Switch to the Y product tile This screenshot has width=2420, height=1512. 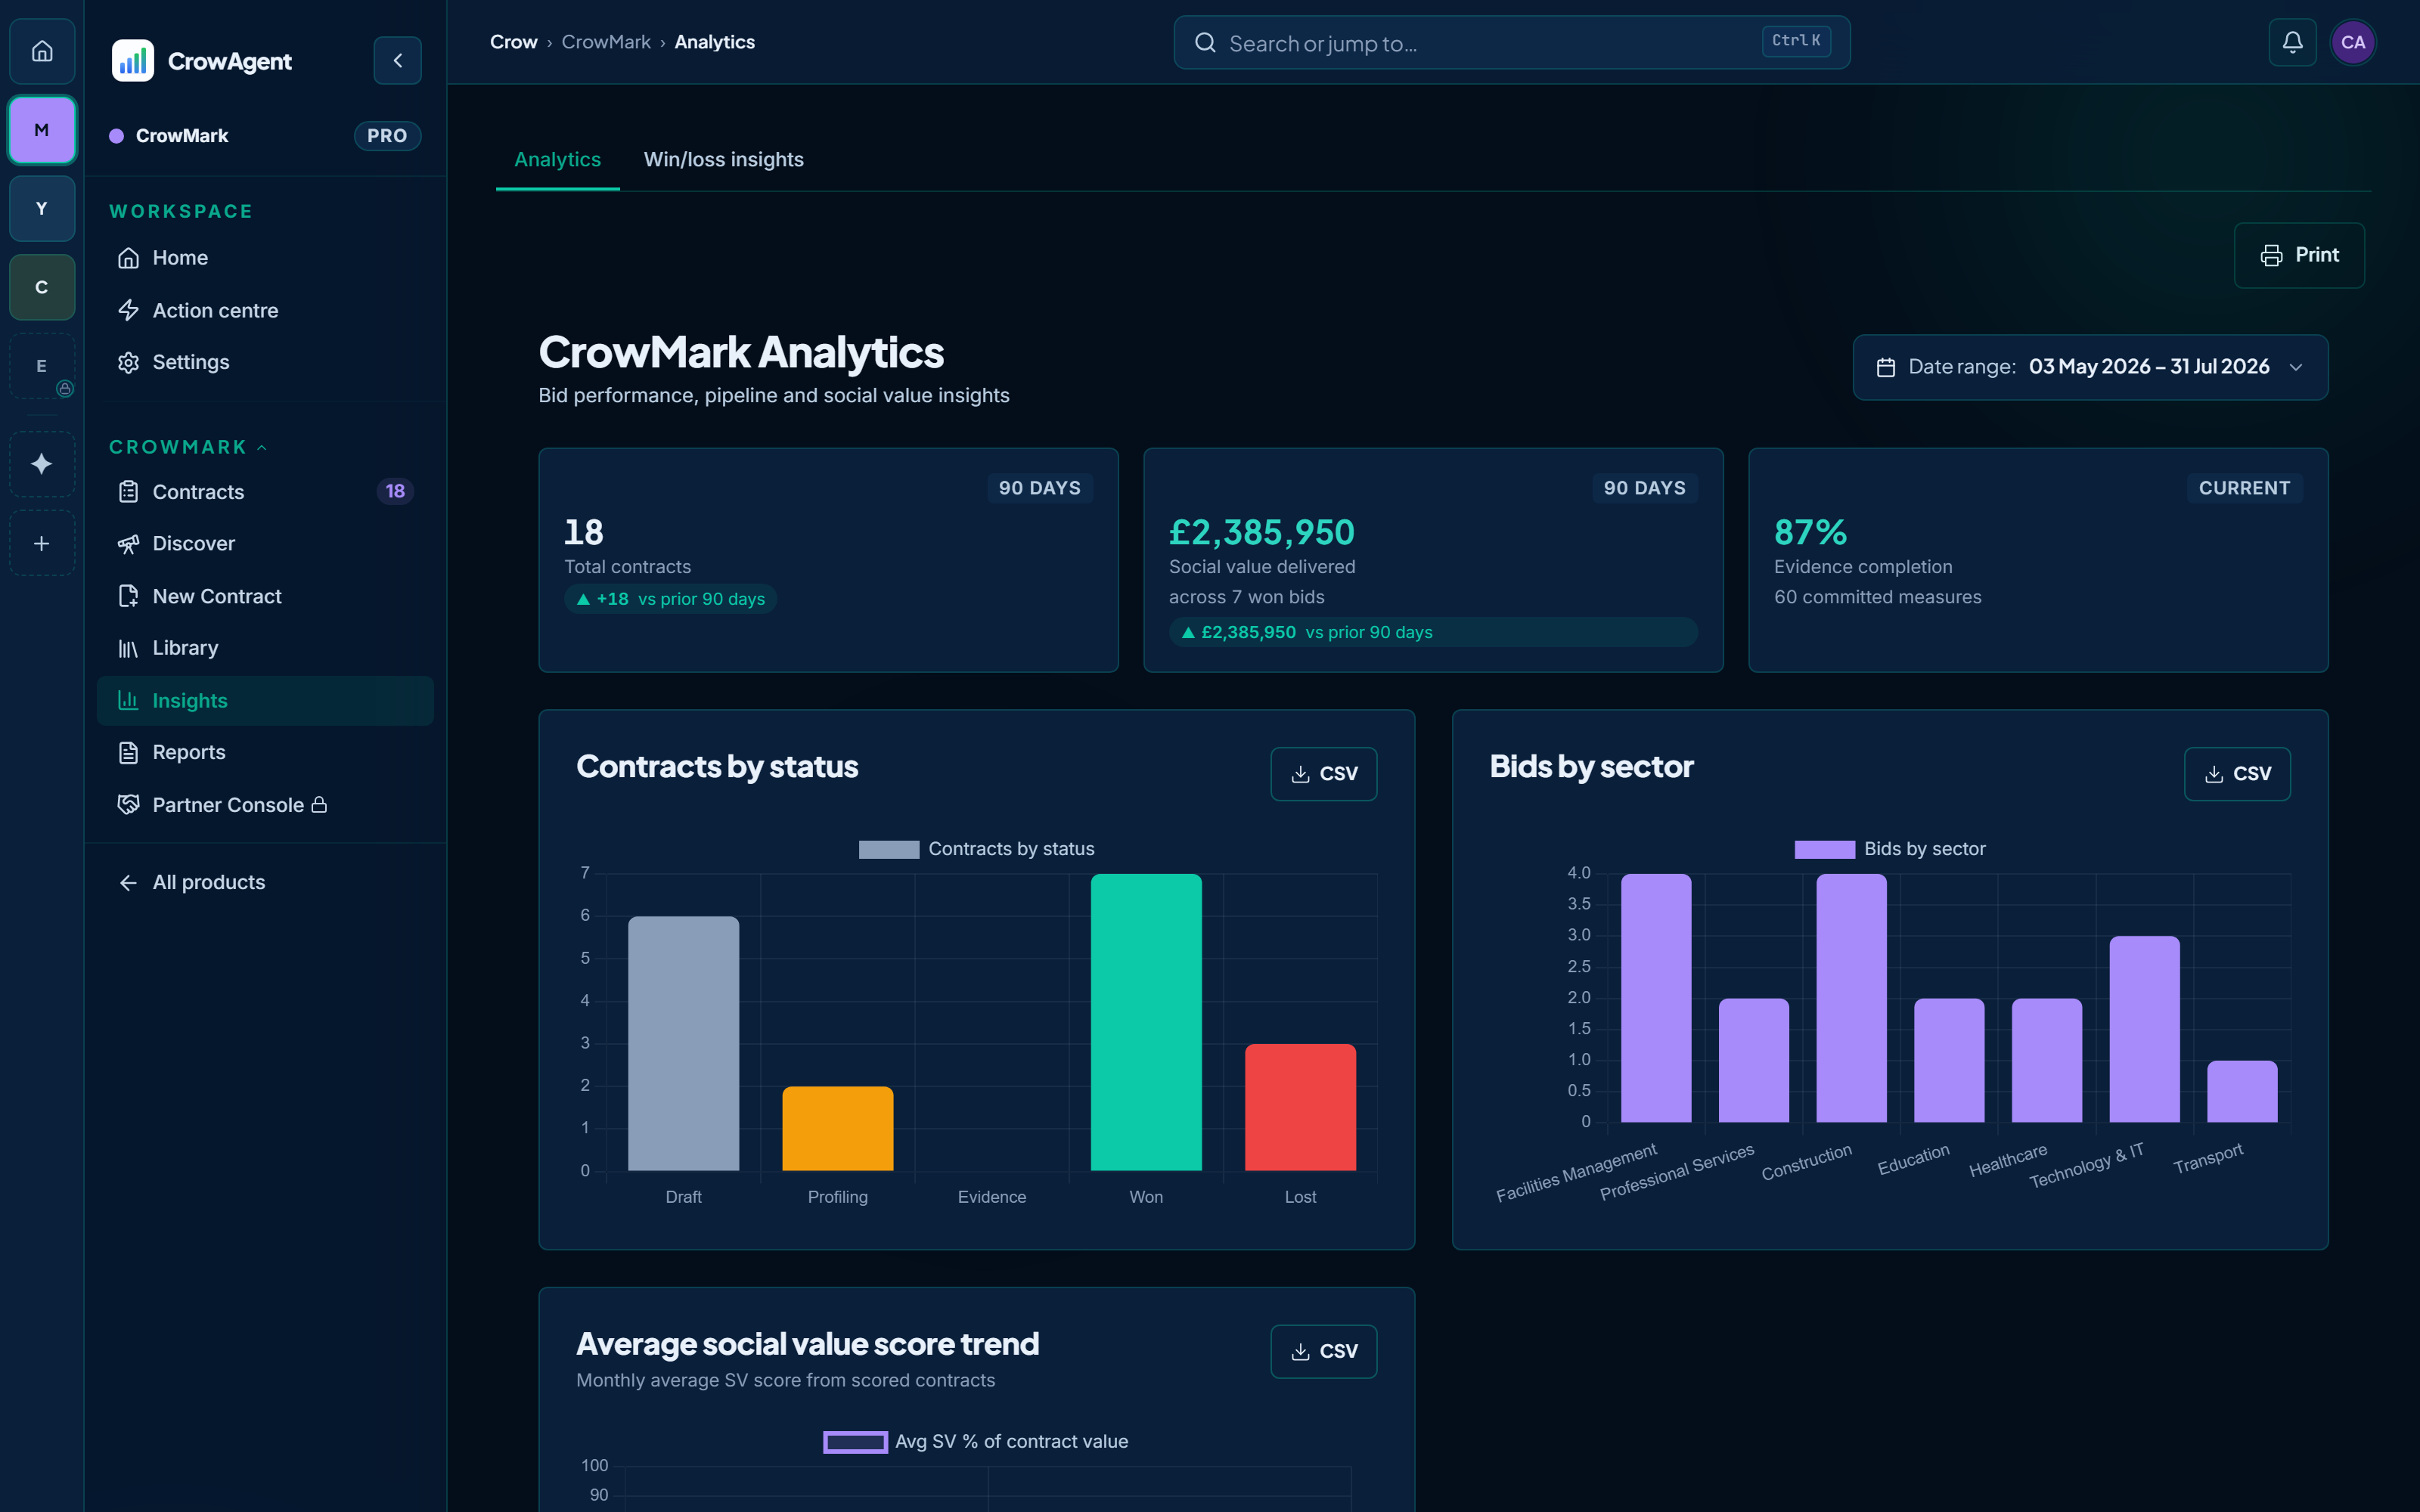tap(42, 208)
